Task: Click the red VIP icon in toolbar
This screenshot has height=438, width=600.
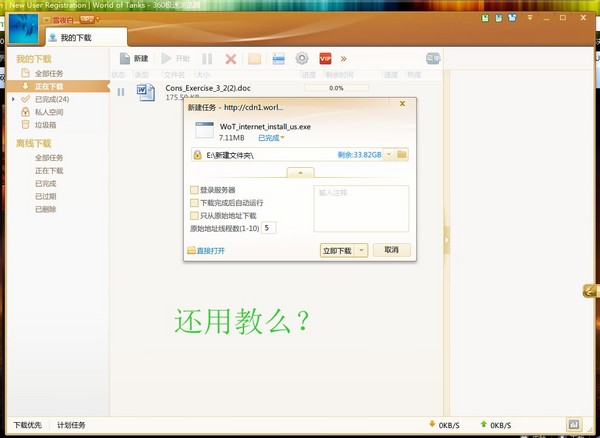Action: tap(325, 59)
